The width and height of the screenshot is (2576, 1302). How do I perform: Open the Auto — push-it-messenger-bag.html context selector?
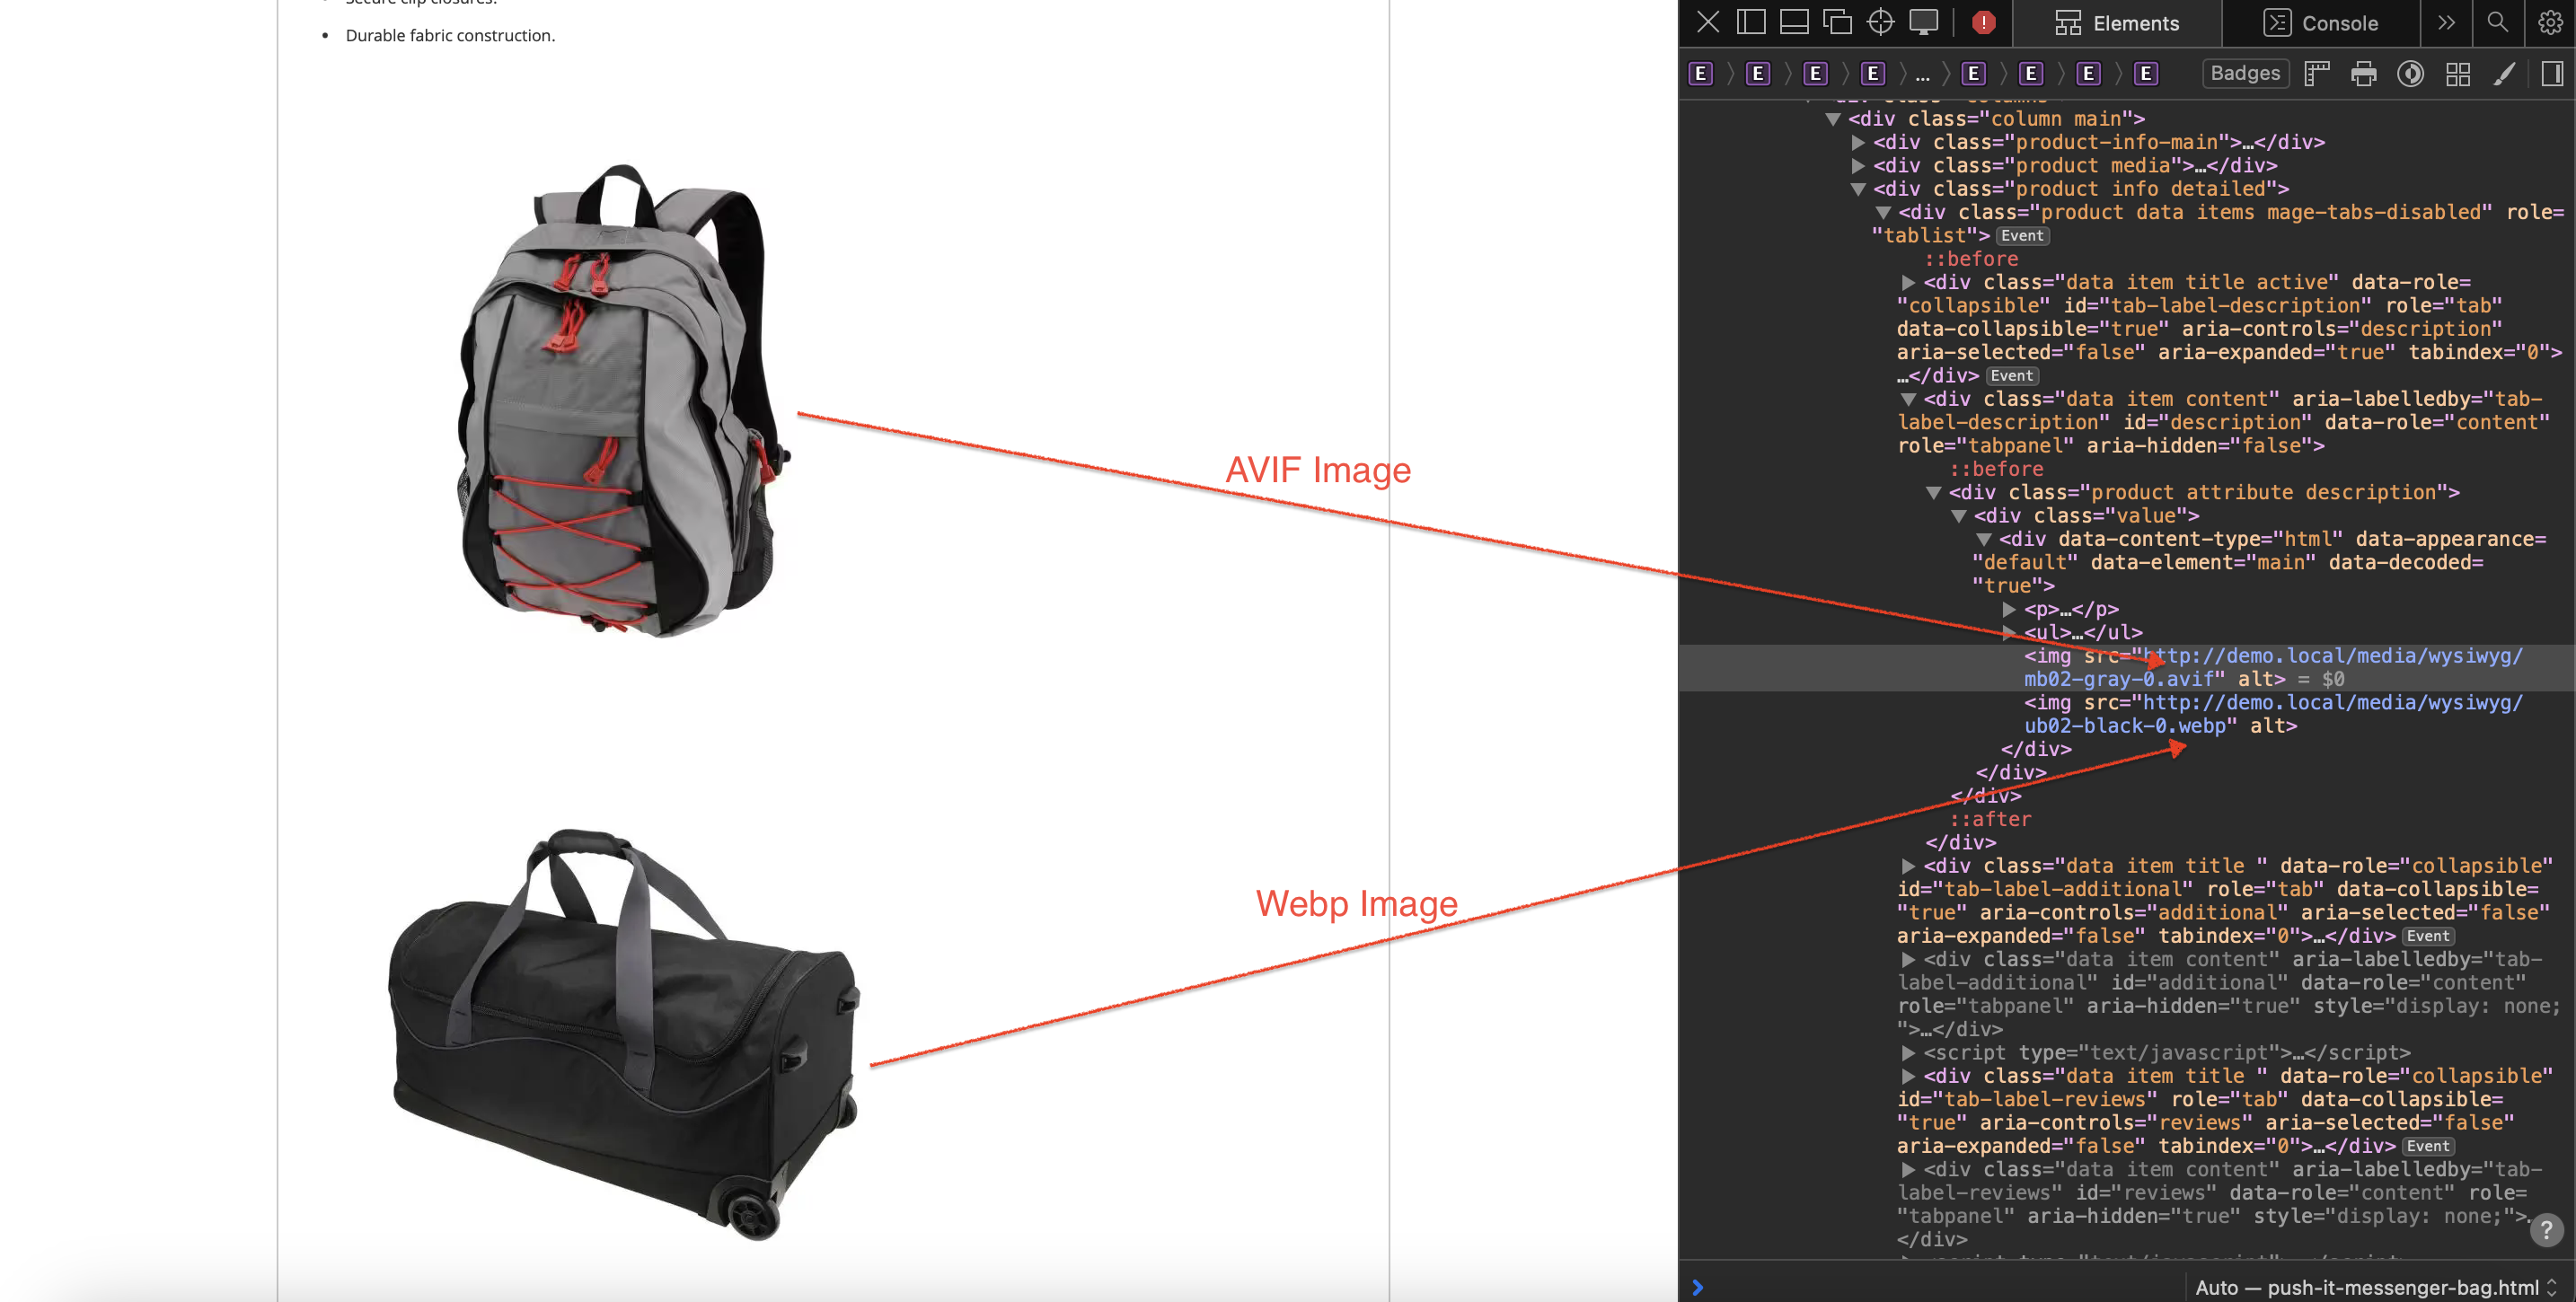point(2376,1287)
